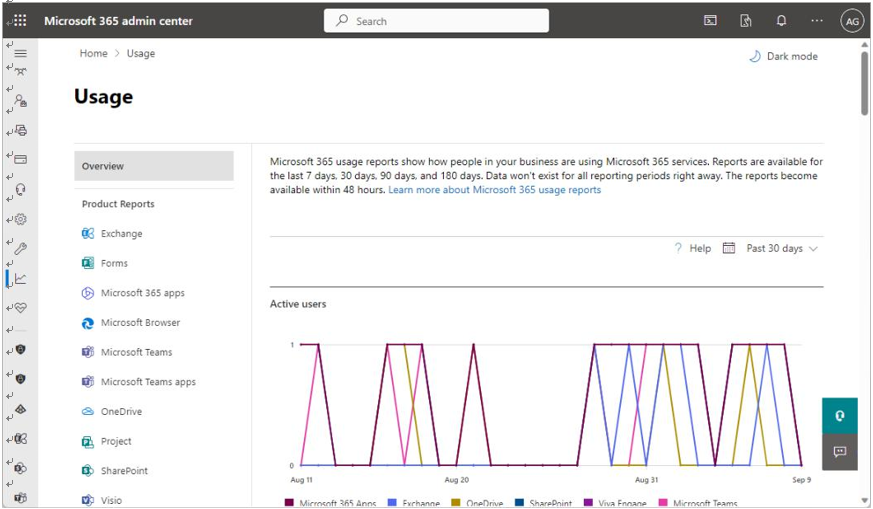Toggle OneDrive legend series in chart

pyautogui.click(x=477, y=503)
